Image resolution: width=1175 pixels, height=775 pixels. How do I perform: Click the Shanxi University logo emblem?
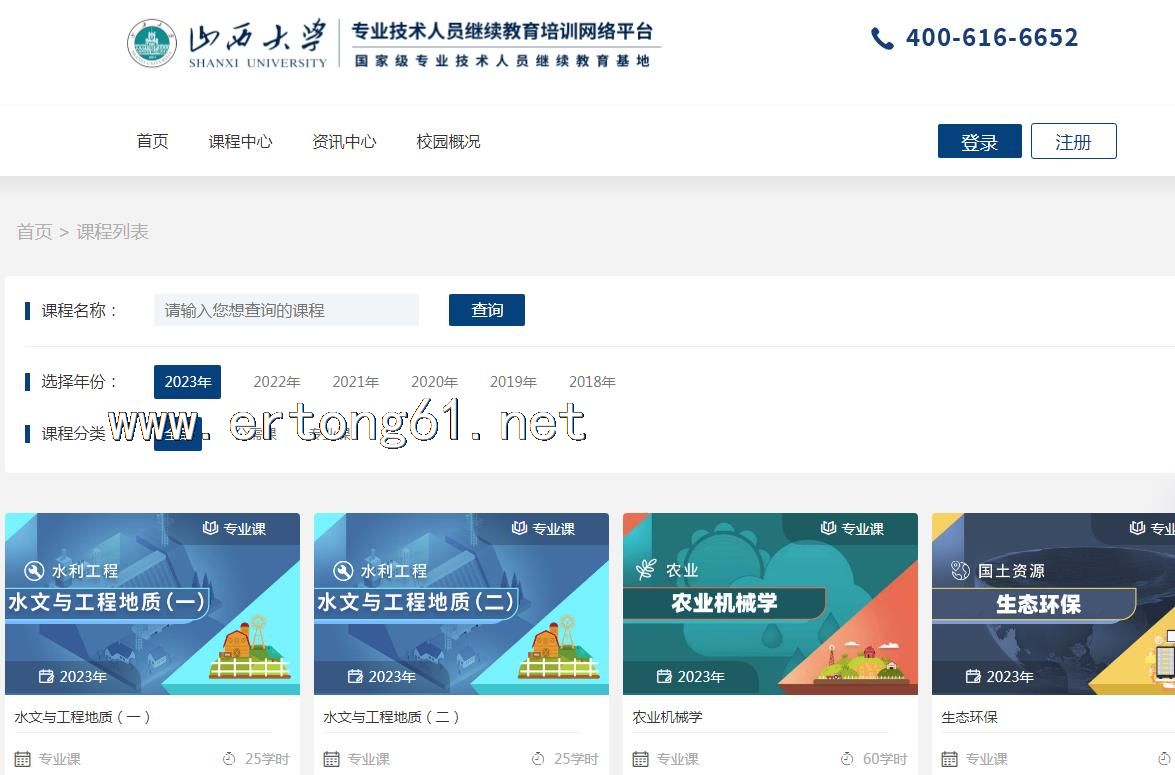pyautogui.click(x=152, y=43)
